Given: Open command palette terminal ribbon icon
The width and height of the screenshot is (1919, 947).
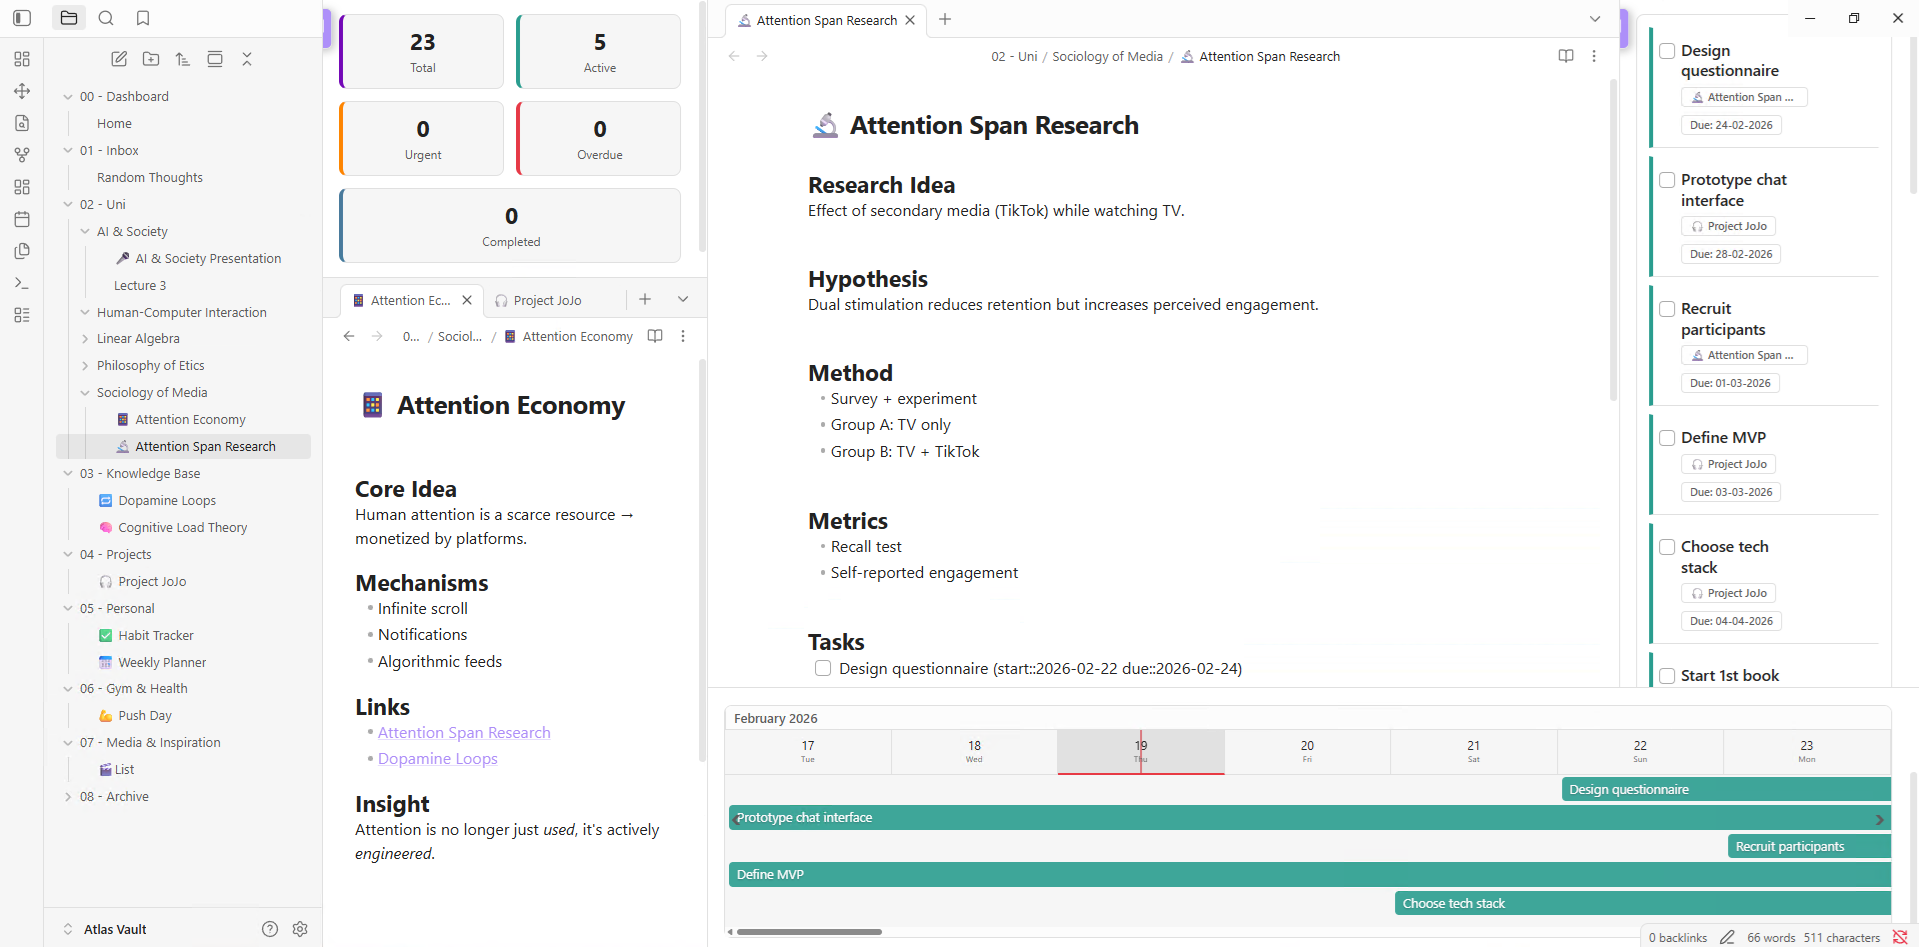Looking at the screenshot, I should click(x=22, y=283).
